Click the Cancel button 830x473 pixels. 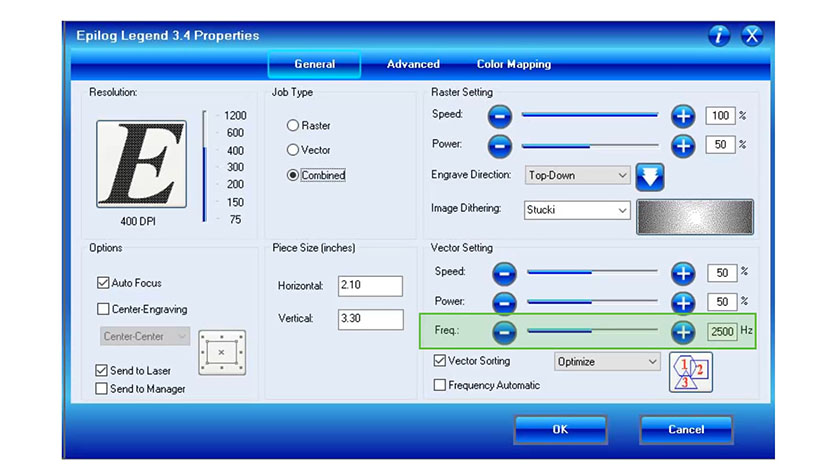(x=686, y=429)
